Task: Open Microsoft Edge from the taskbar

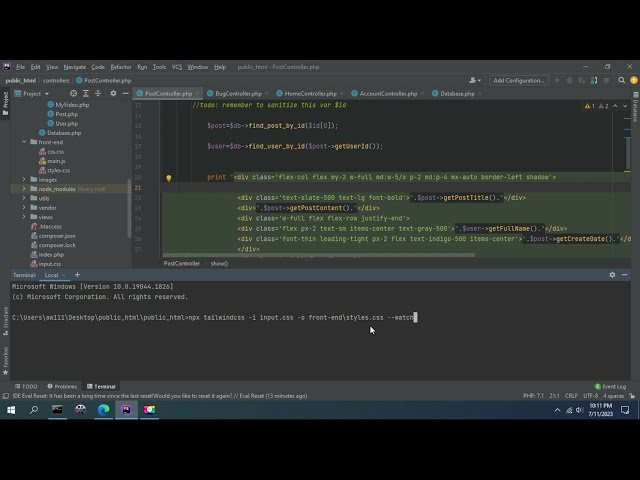Action: click(103, 410)
